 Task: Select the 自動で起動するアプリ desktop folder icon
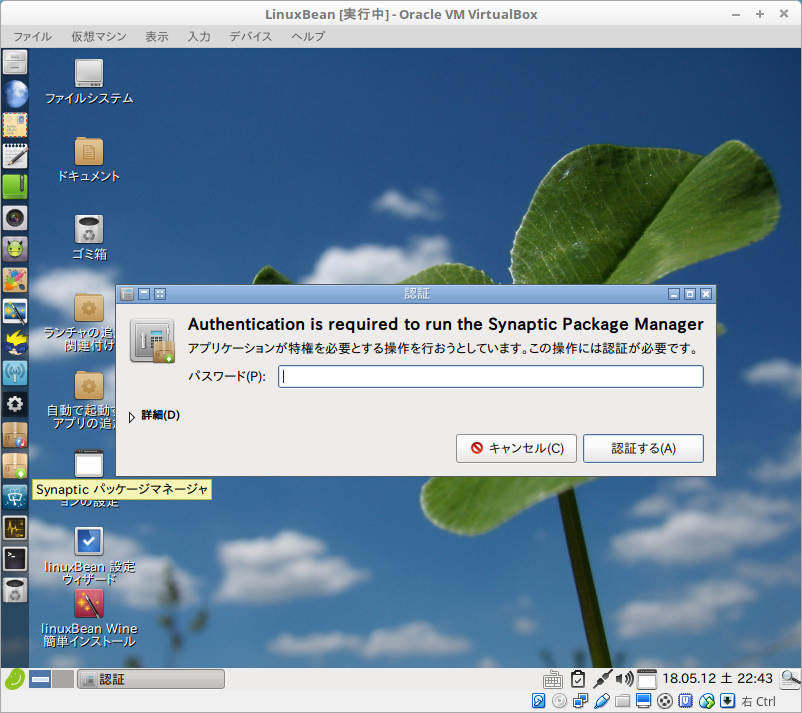[89, 385]
